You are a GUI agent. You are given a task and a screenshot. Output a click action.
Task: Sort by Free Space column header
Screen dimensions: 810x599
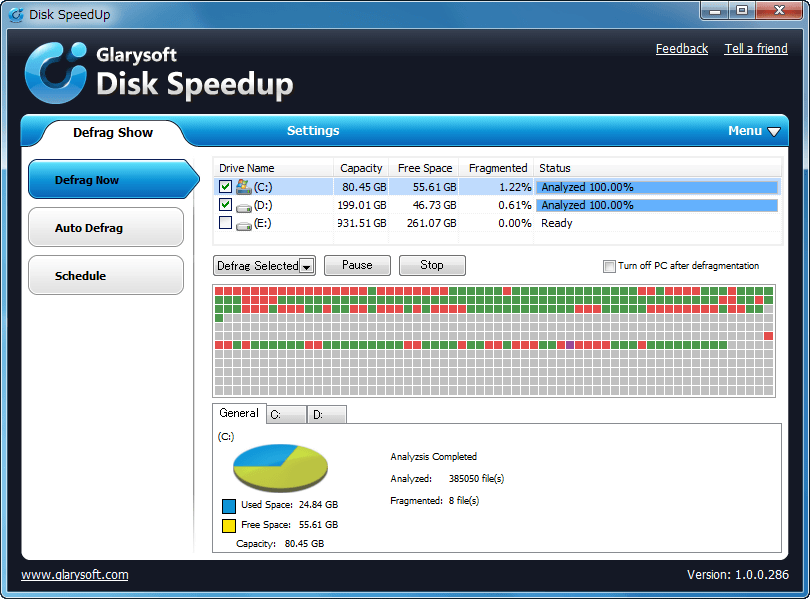click(425, 168)
